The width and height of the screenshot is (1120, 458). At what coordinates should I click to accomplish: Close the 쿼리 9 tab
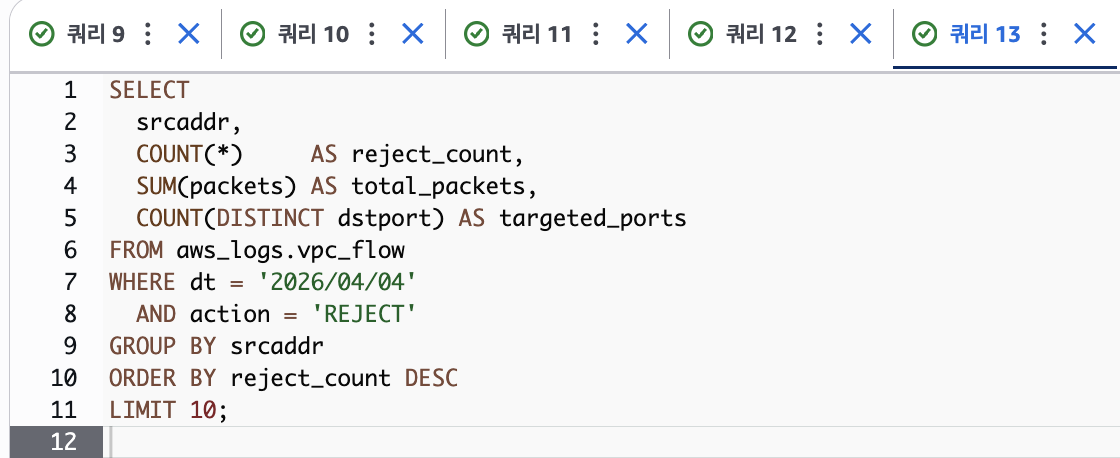click(x=189, y=34)
